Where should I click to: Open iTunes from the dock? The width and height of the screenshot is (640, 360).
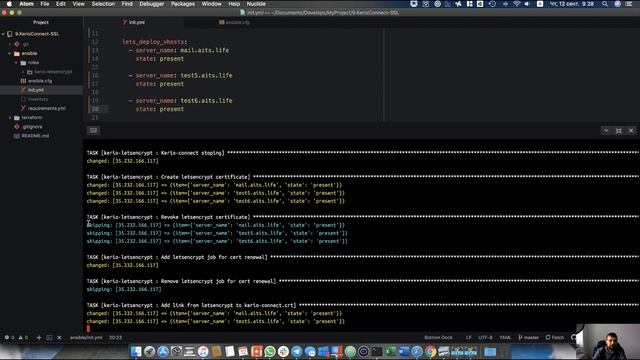pos(203,351)
